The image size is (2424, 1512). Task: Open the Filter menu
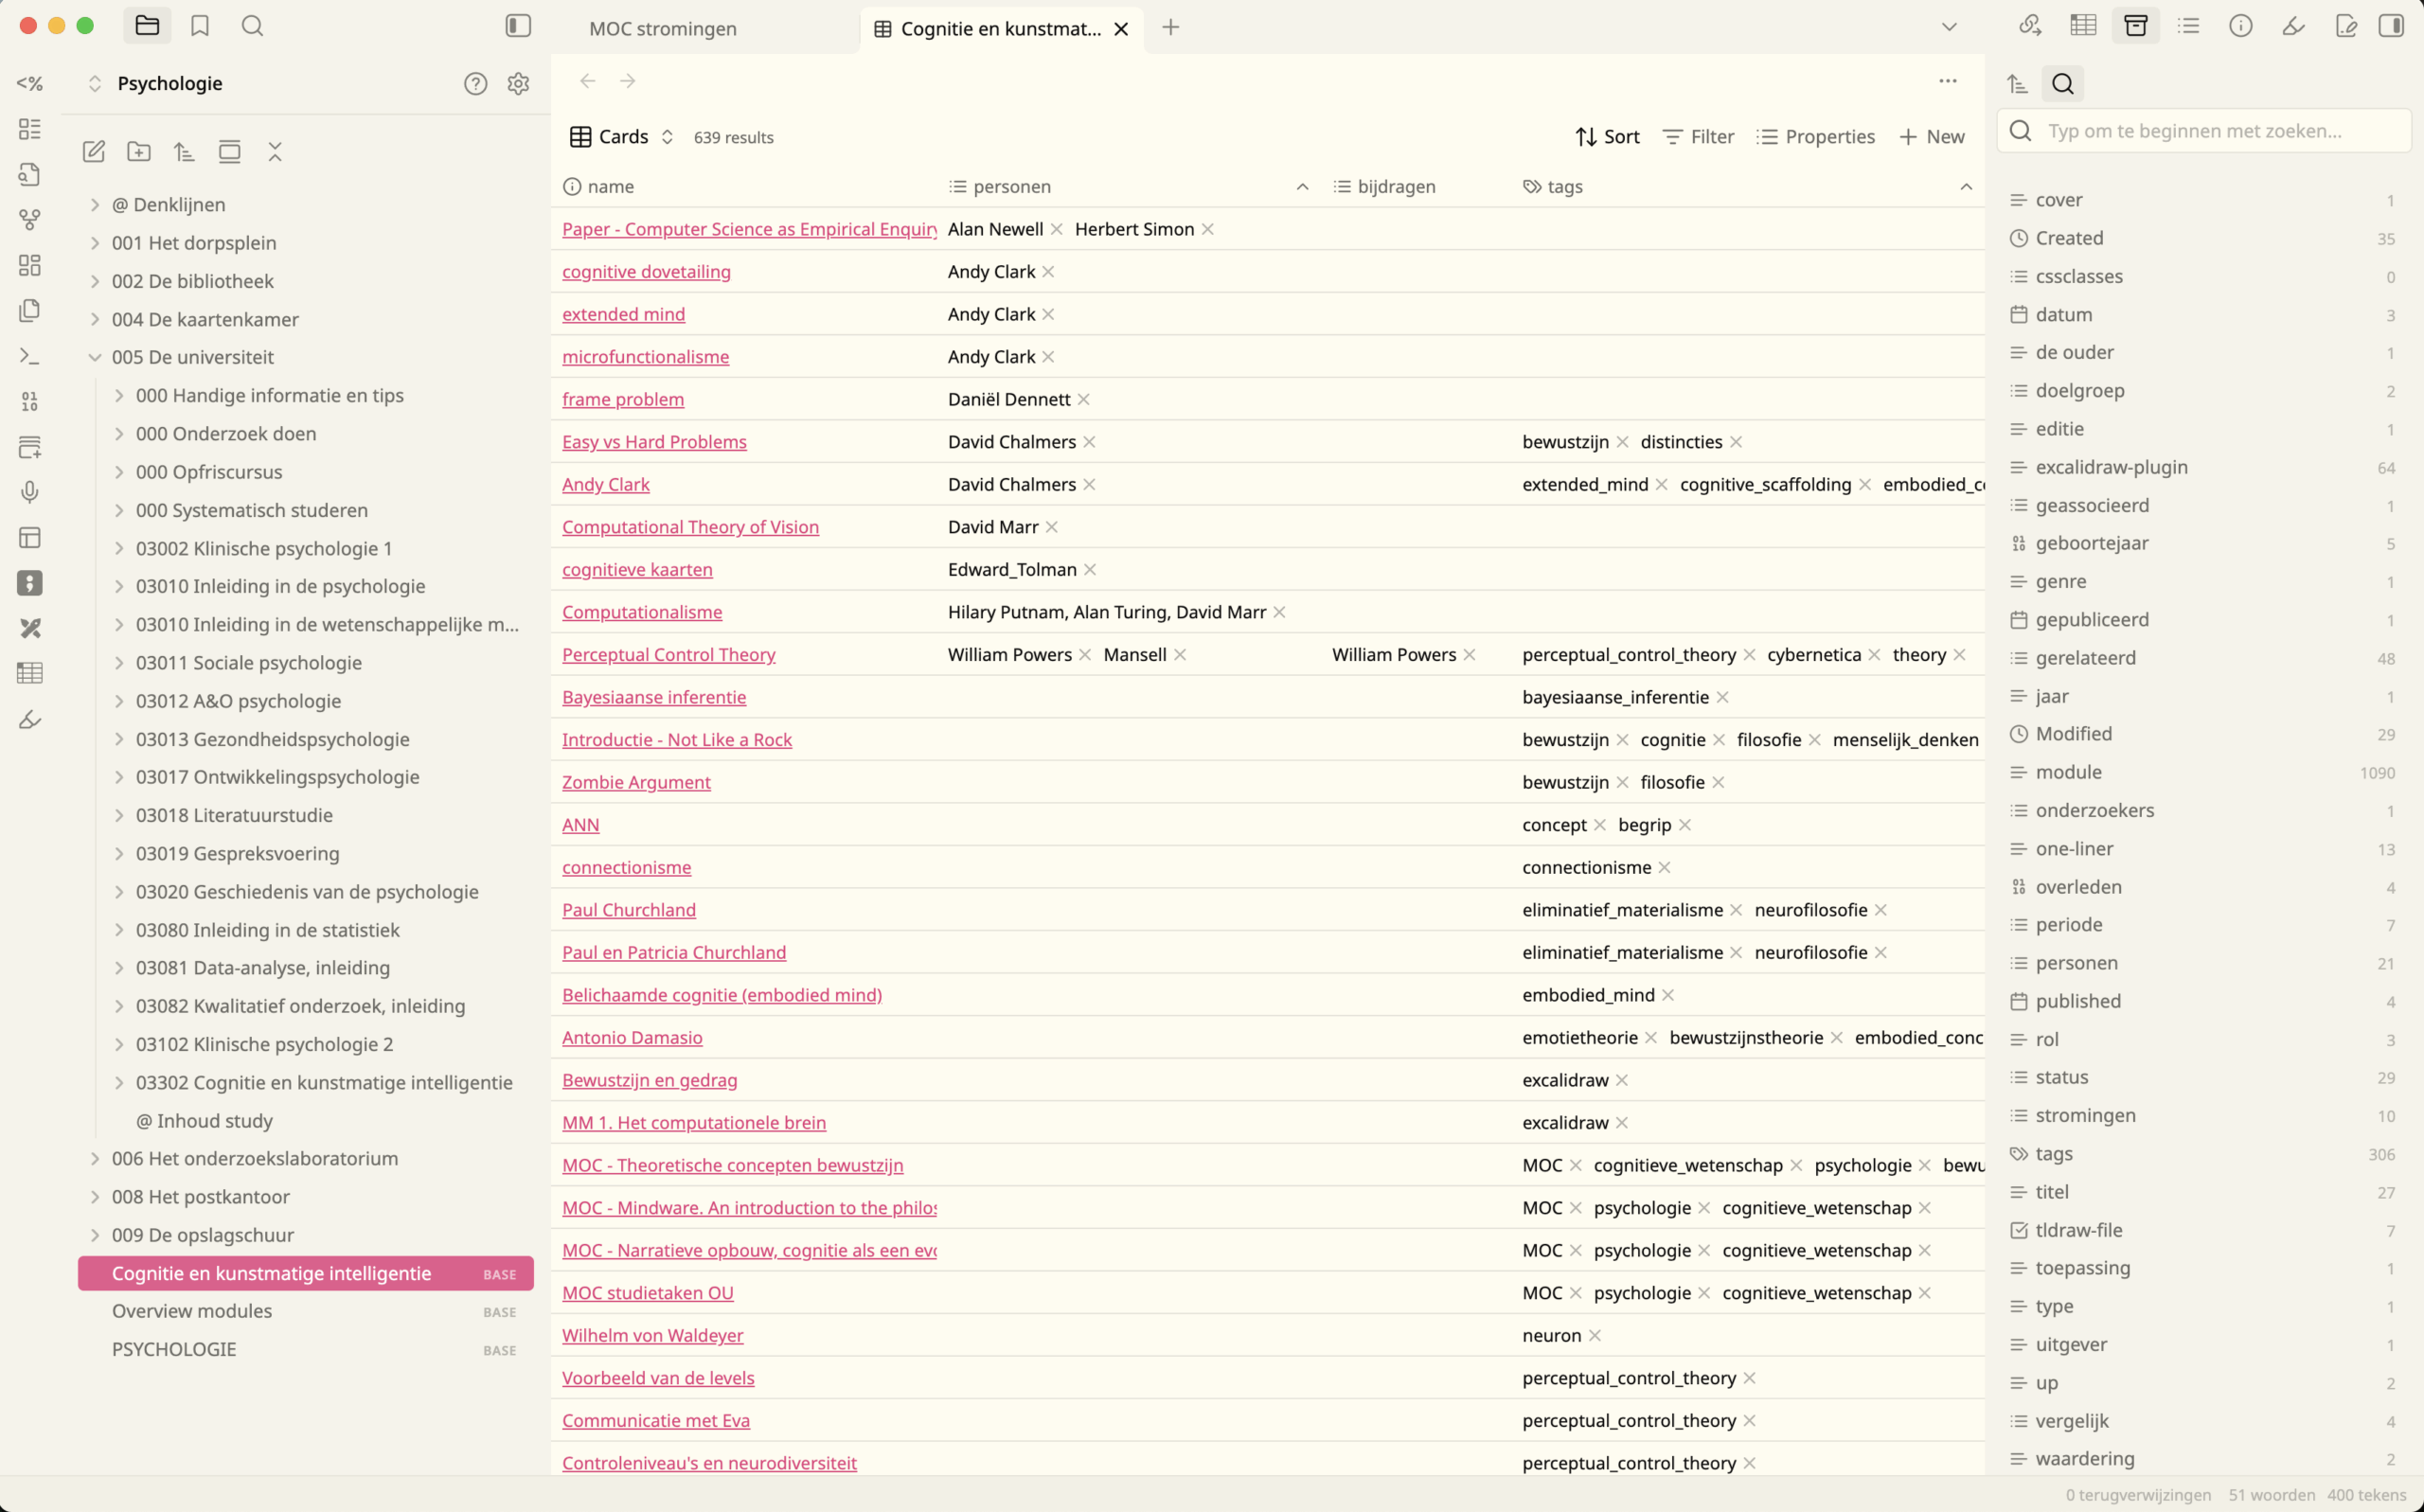(1698, 137)
